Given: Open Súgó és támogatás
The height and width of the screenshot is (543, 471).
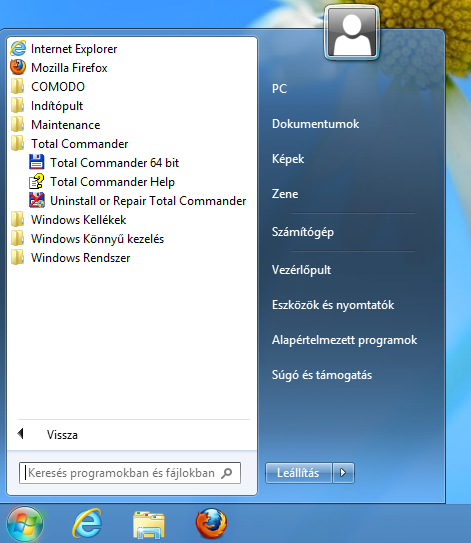Looking at the screenshot, I should click(322, 375).
